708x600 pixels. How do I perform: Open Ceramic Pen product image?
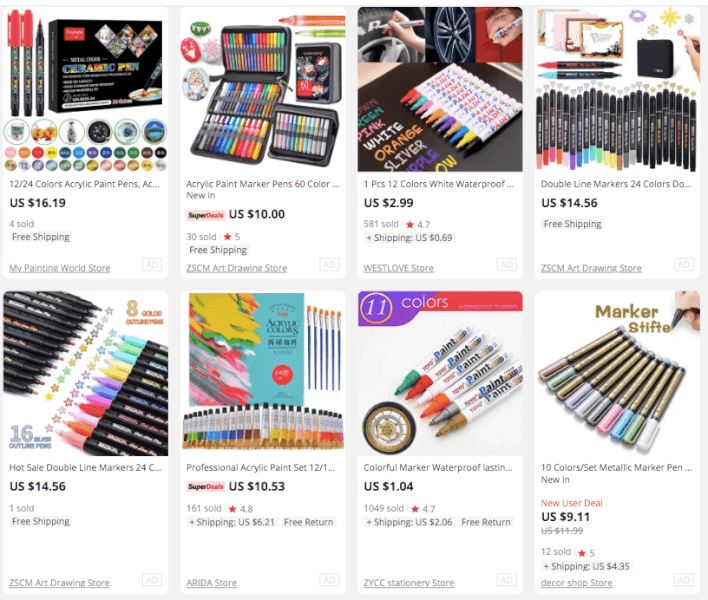click(86, 89)
